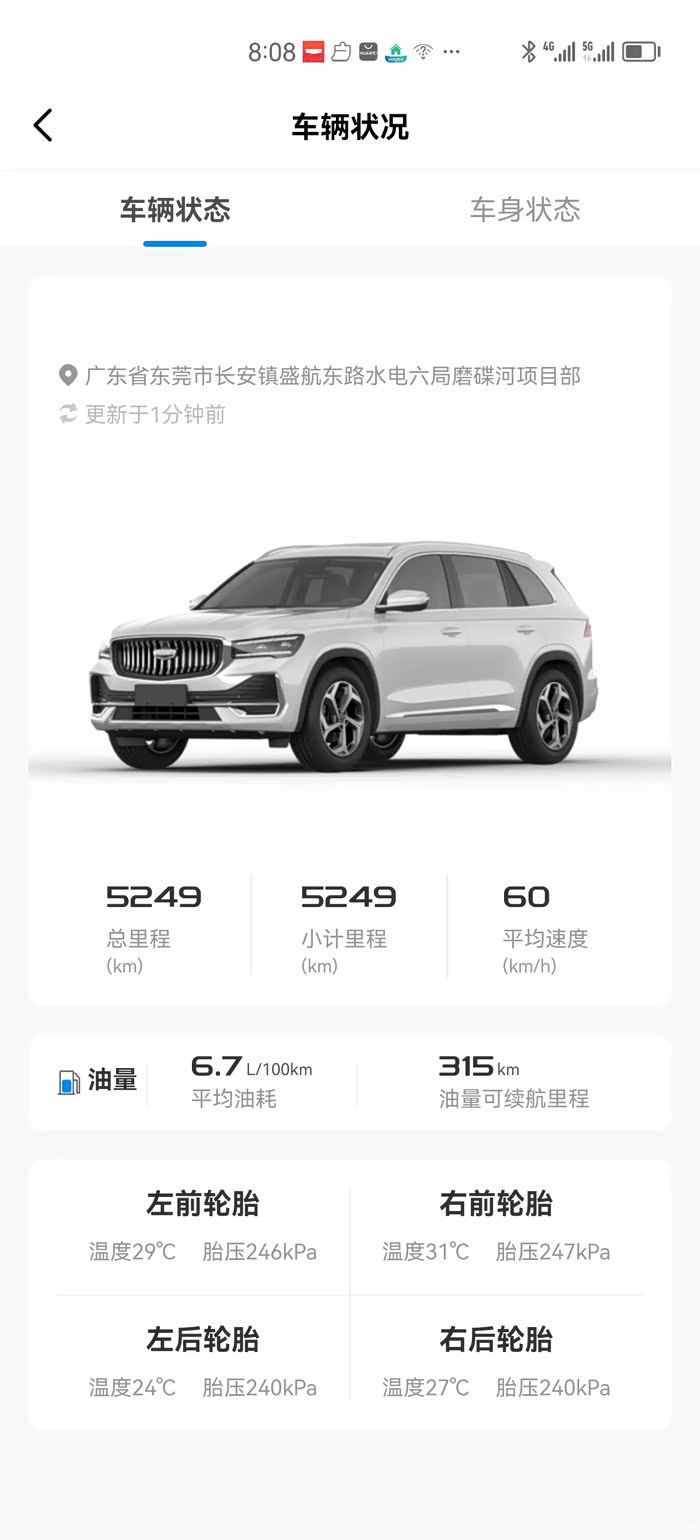Viewport: 700px width, 1540px height.
Task: Tap the refresh update icon
Action: [68, 414]
